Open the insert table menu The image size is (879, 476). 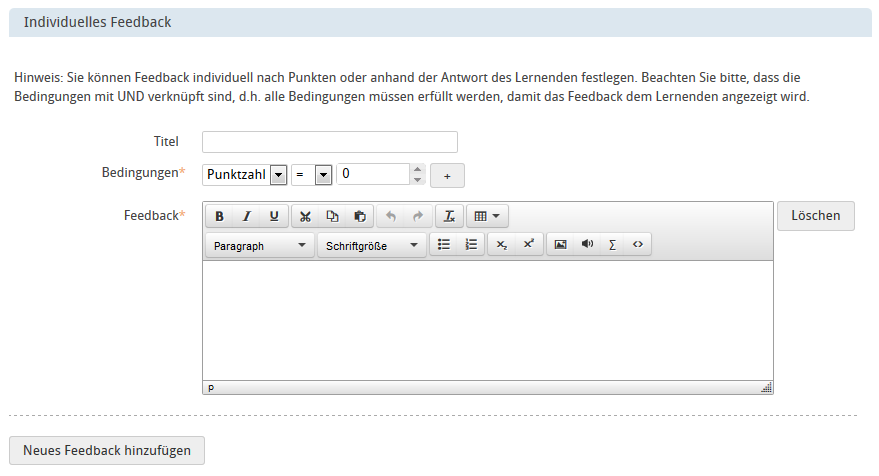point(487,216)
